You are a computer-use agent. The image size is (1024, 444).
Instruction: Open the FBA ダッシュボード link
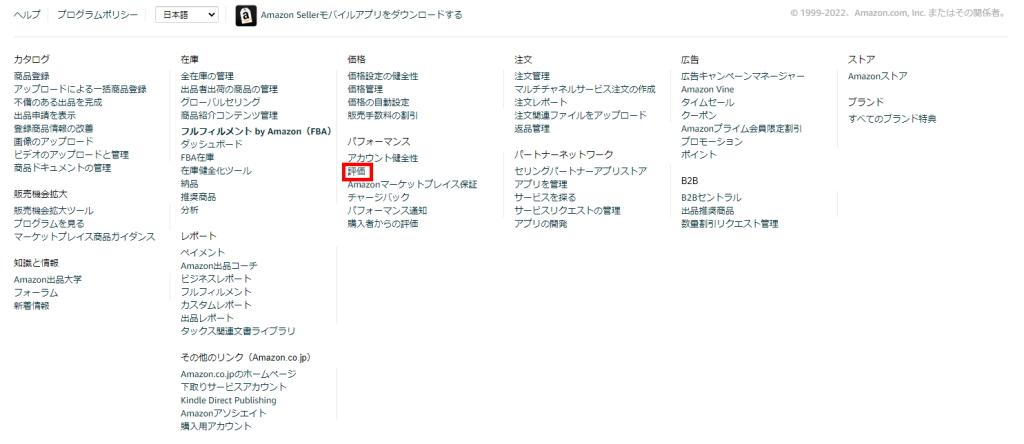click(x=212, y=144)
